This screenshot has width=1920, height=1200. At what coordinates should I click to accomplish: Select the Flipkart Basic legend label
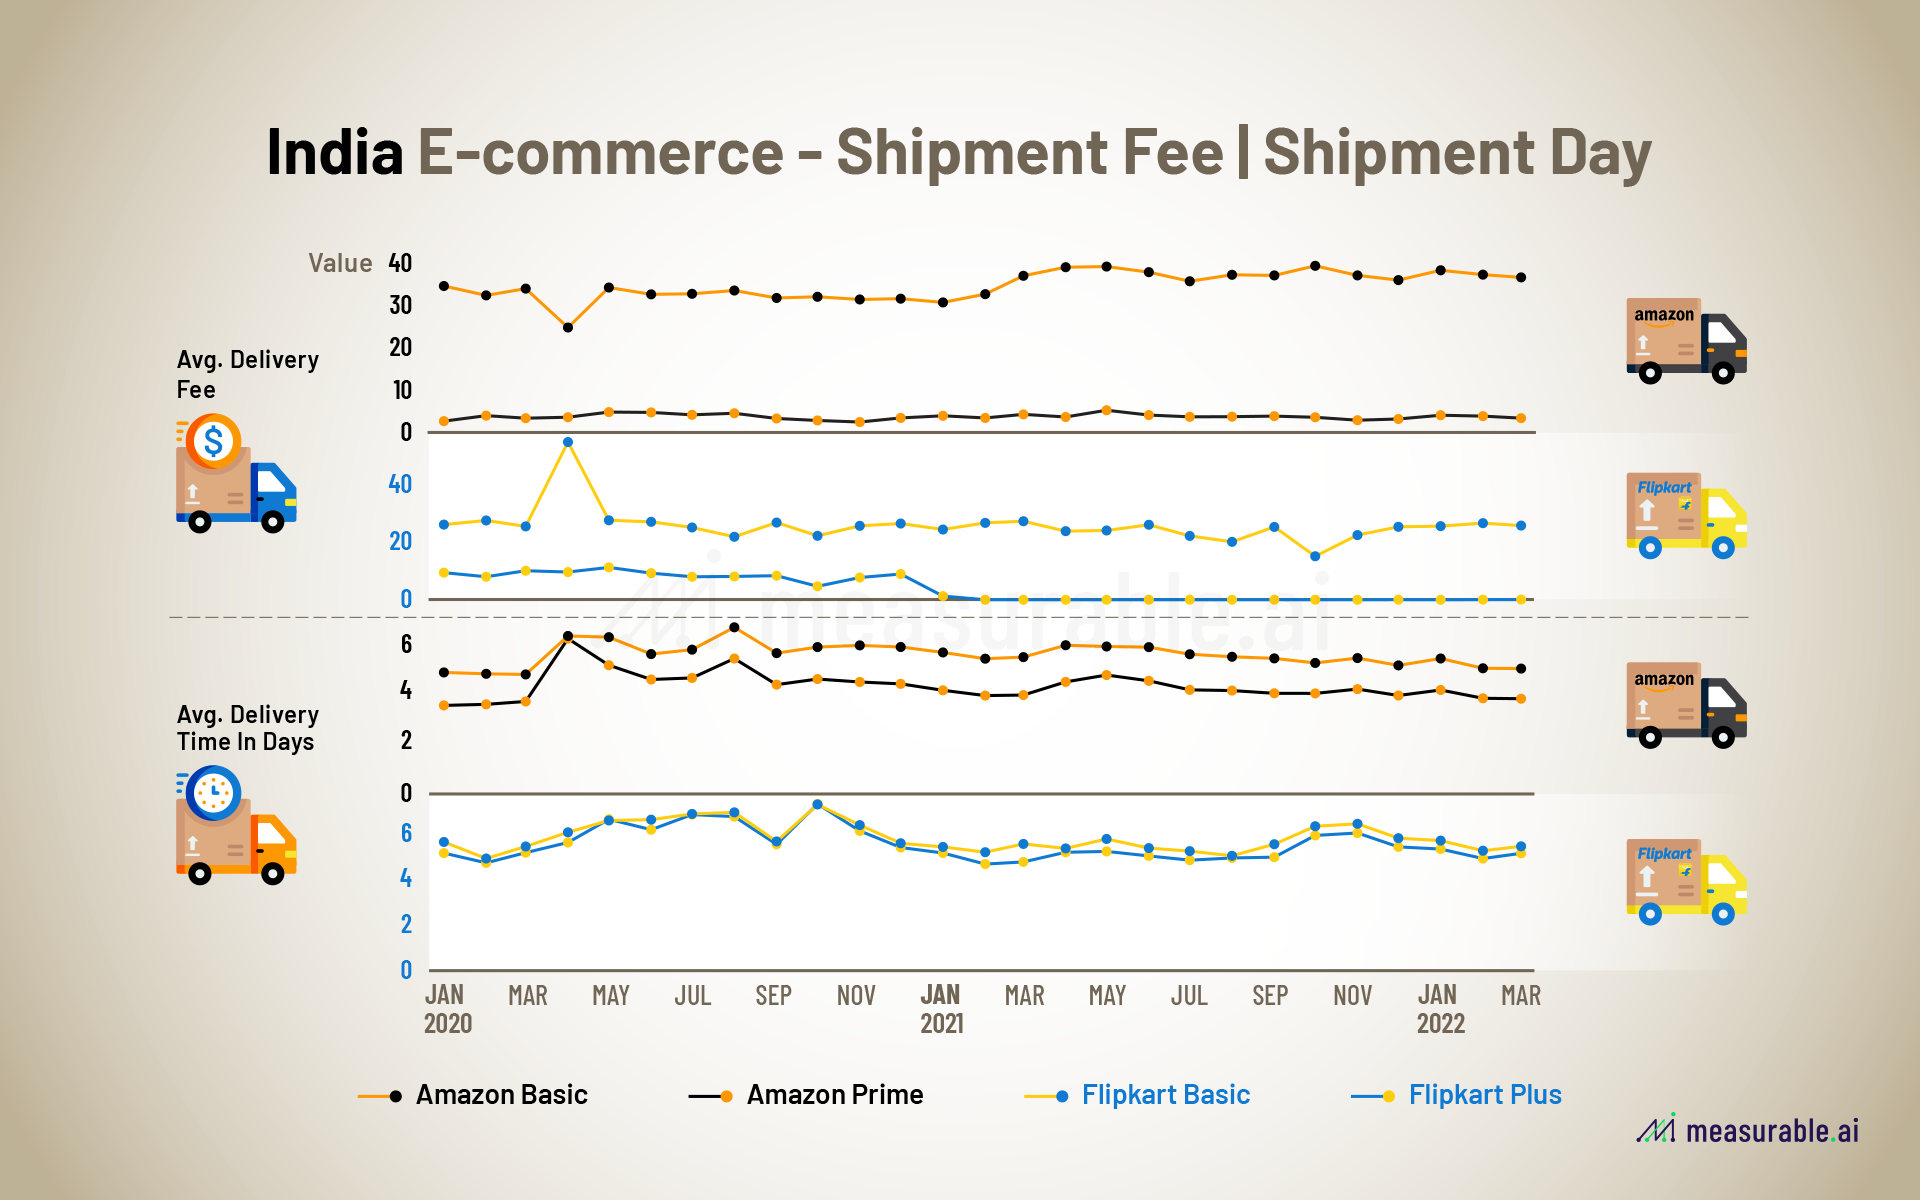(x=1165, y=1095)
